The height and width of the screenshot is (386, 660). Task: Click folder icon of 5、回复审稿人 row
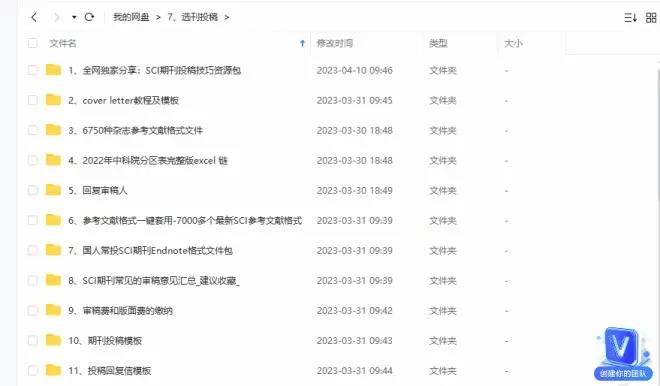pyautogui.click(x=53, y=190)
